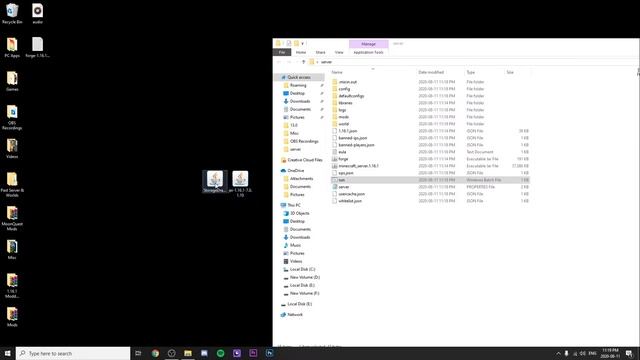Open the Application Tools tab
This screenshot has height=360, width=640.
click(x=368, y=52)
